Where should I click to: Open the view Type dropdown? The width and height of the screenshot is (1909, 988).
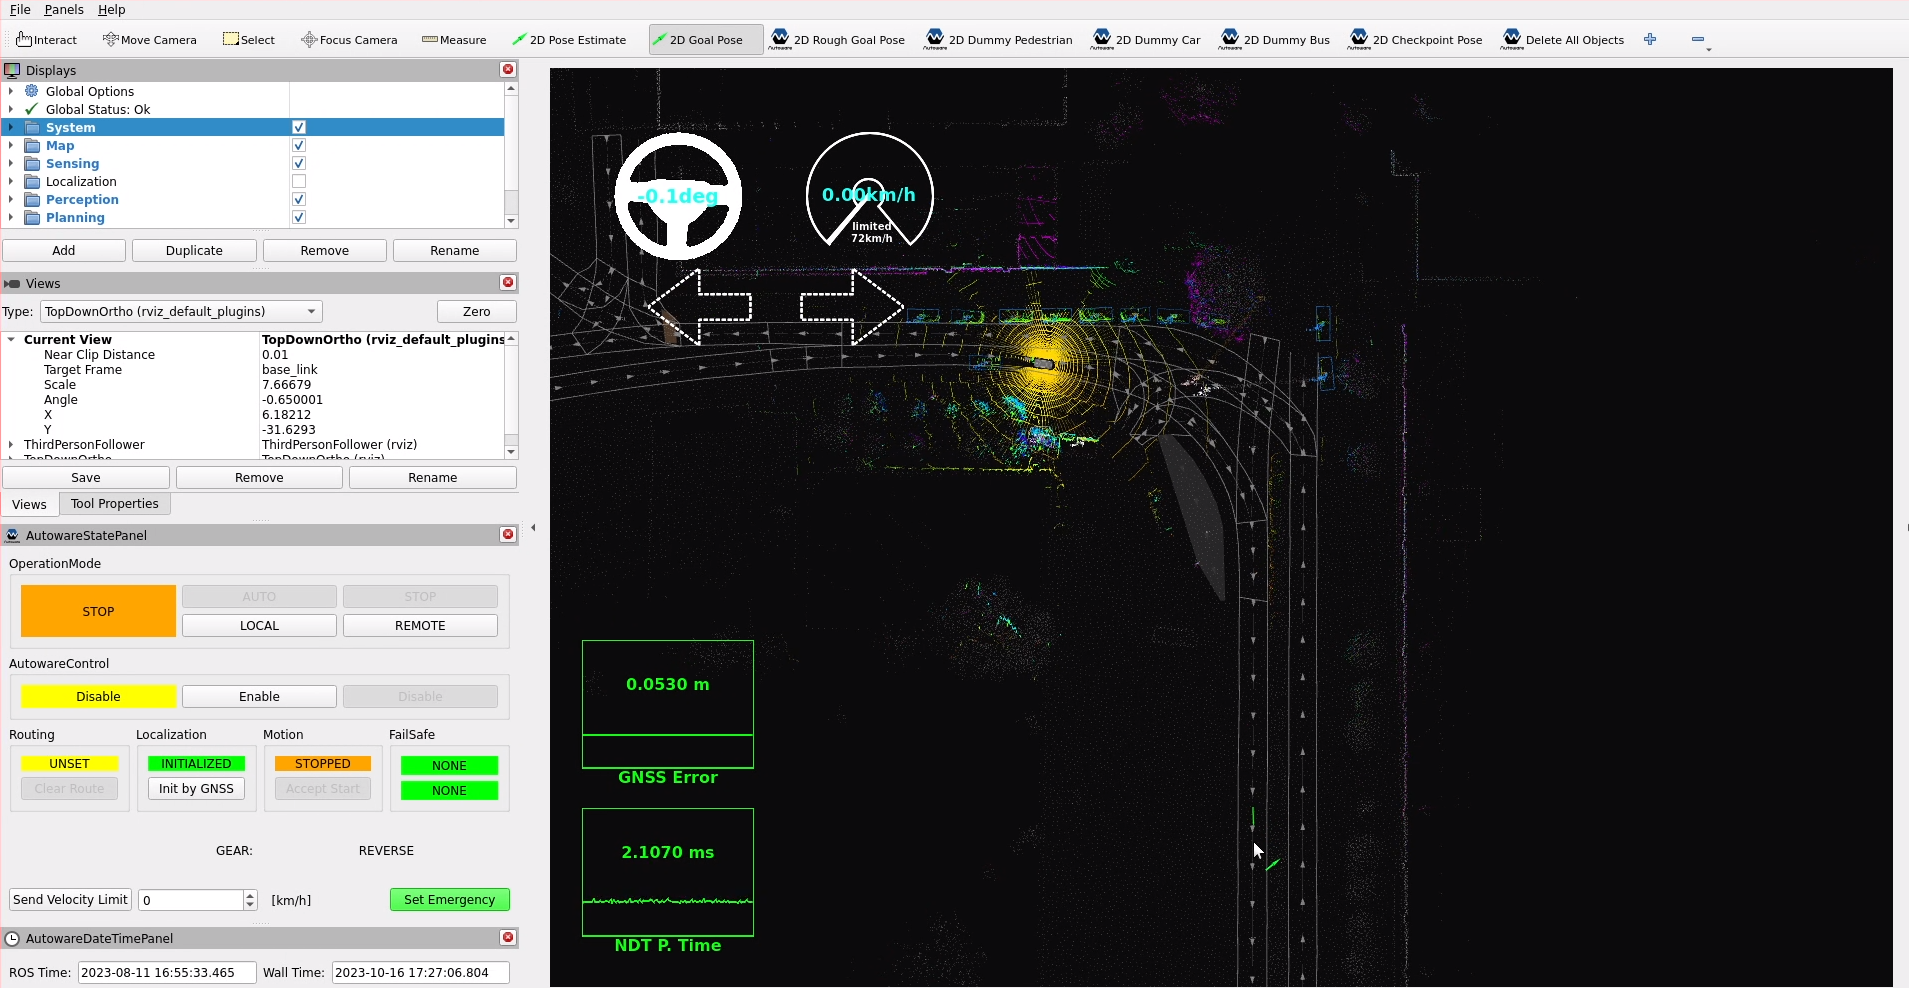pos(181,312)
